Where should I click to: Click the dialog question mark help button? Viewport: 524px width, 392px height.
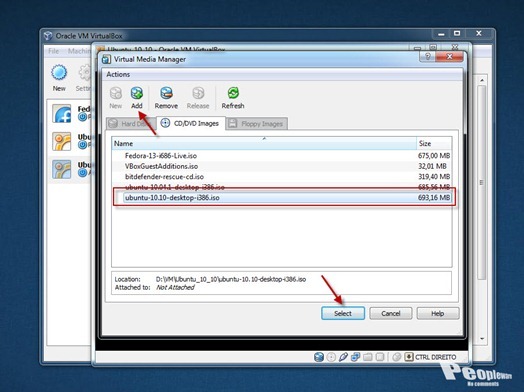coord(428,56)
